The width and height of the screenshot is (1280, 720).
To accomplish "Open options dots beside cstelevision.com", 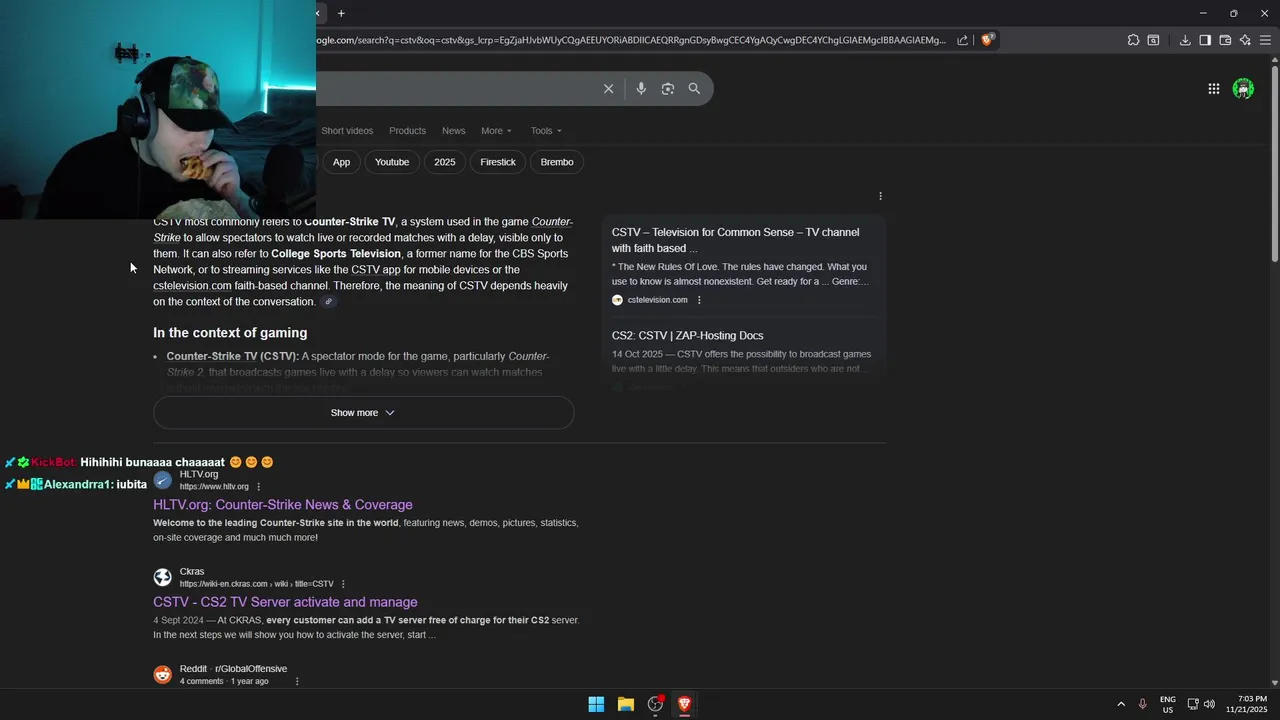I will point(699,300).
